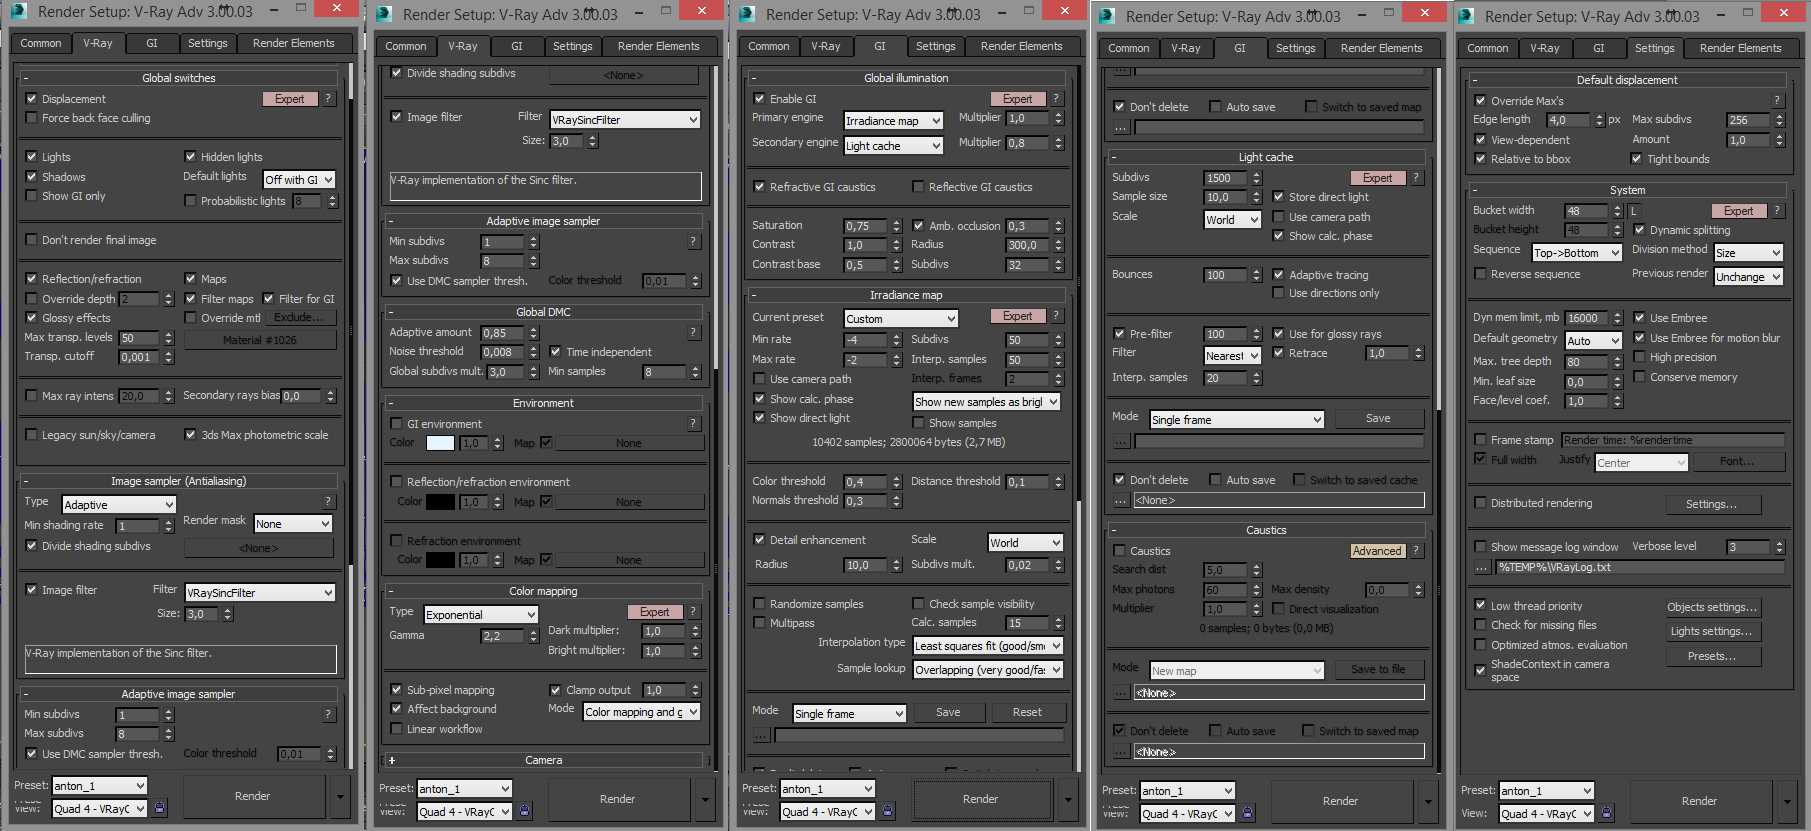Open the Reflection/refraction environment color swatch
Viewport: 1811px width, 831px height.
[x=440, y=502]
